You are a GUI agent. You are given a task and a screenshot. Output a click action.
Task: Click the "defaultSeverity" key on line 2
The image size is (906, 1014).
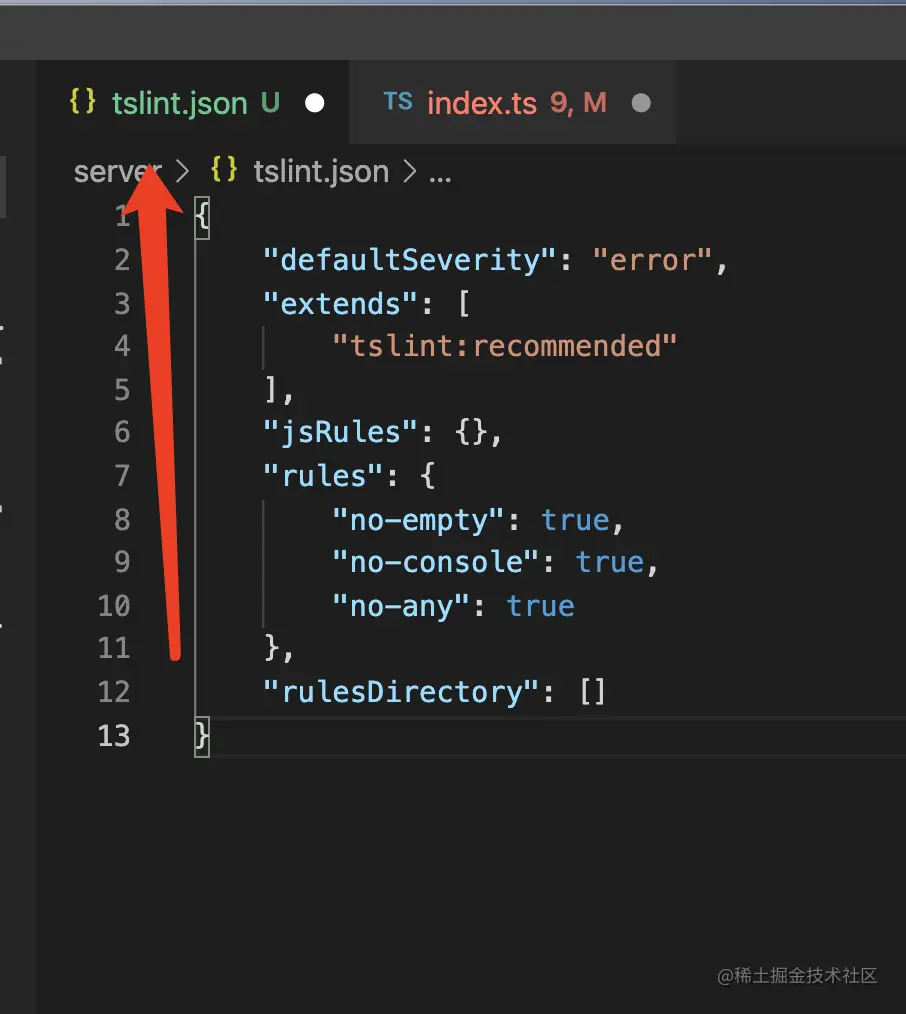pyautogui.click(x=410, y=261)
